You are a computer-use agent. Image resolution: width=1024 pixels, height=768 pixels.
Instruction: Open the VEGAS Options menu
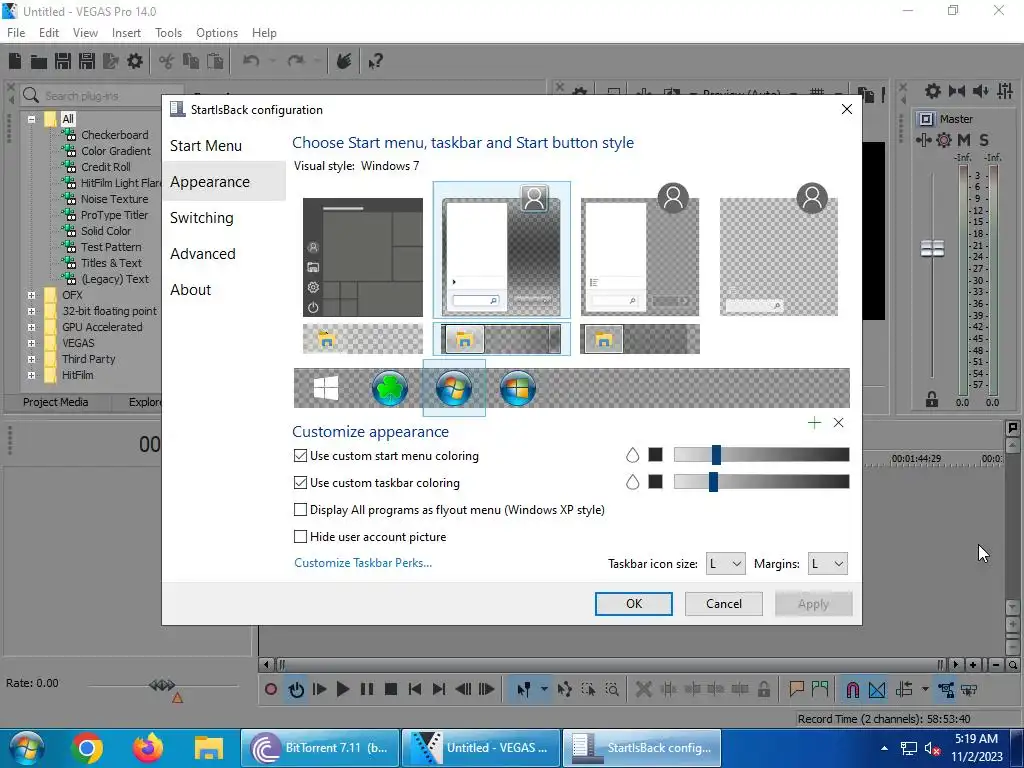click(217, 33)
